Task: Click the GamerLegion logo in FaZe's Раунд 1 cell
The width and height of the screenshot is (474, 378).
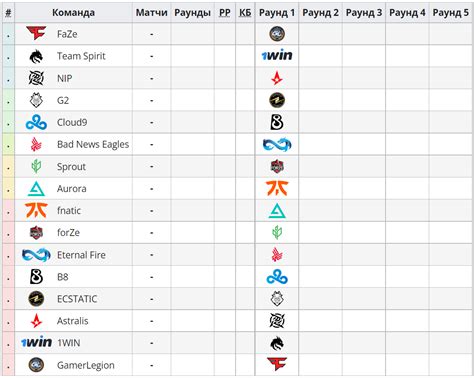Action: pyautogui.click(x=277, y=34)
